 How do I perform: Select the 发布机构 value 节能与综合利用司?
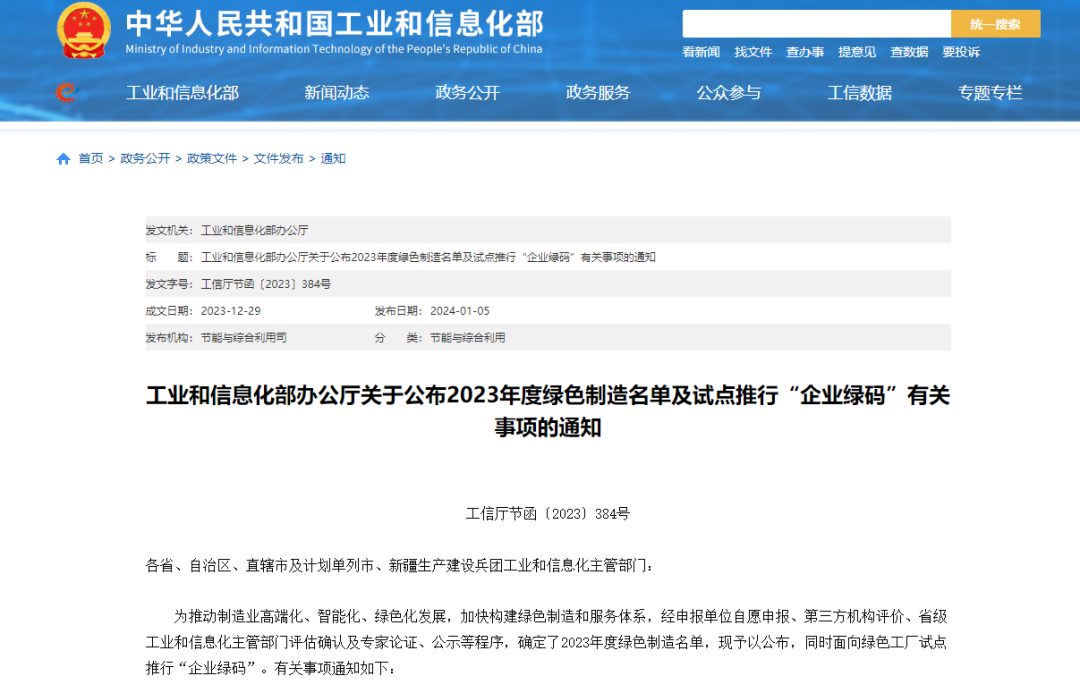click(x=244, y=338)
